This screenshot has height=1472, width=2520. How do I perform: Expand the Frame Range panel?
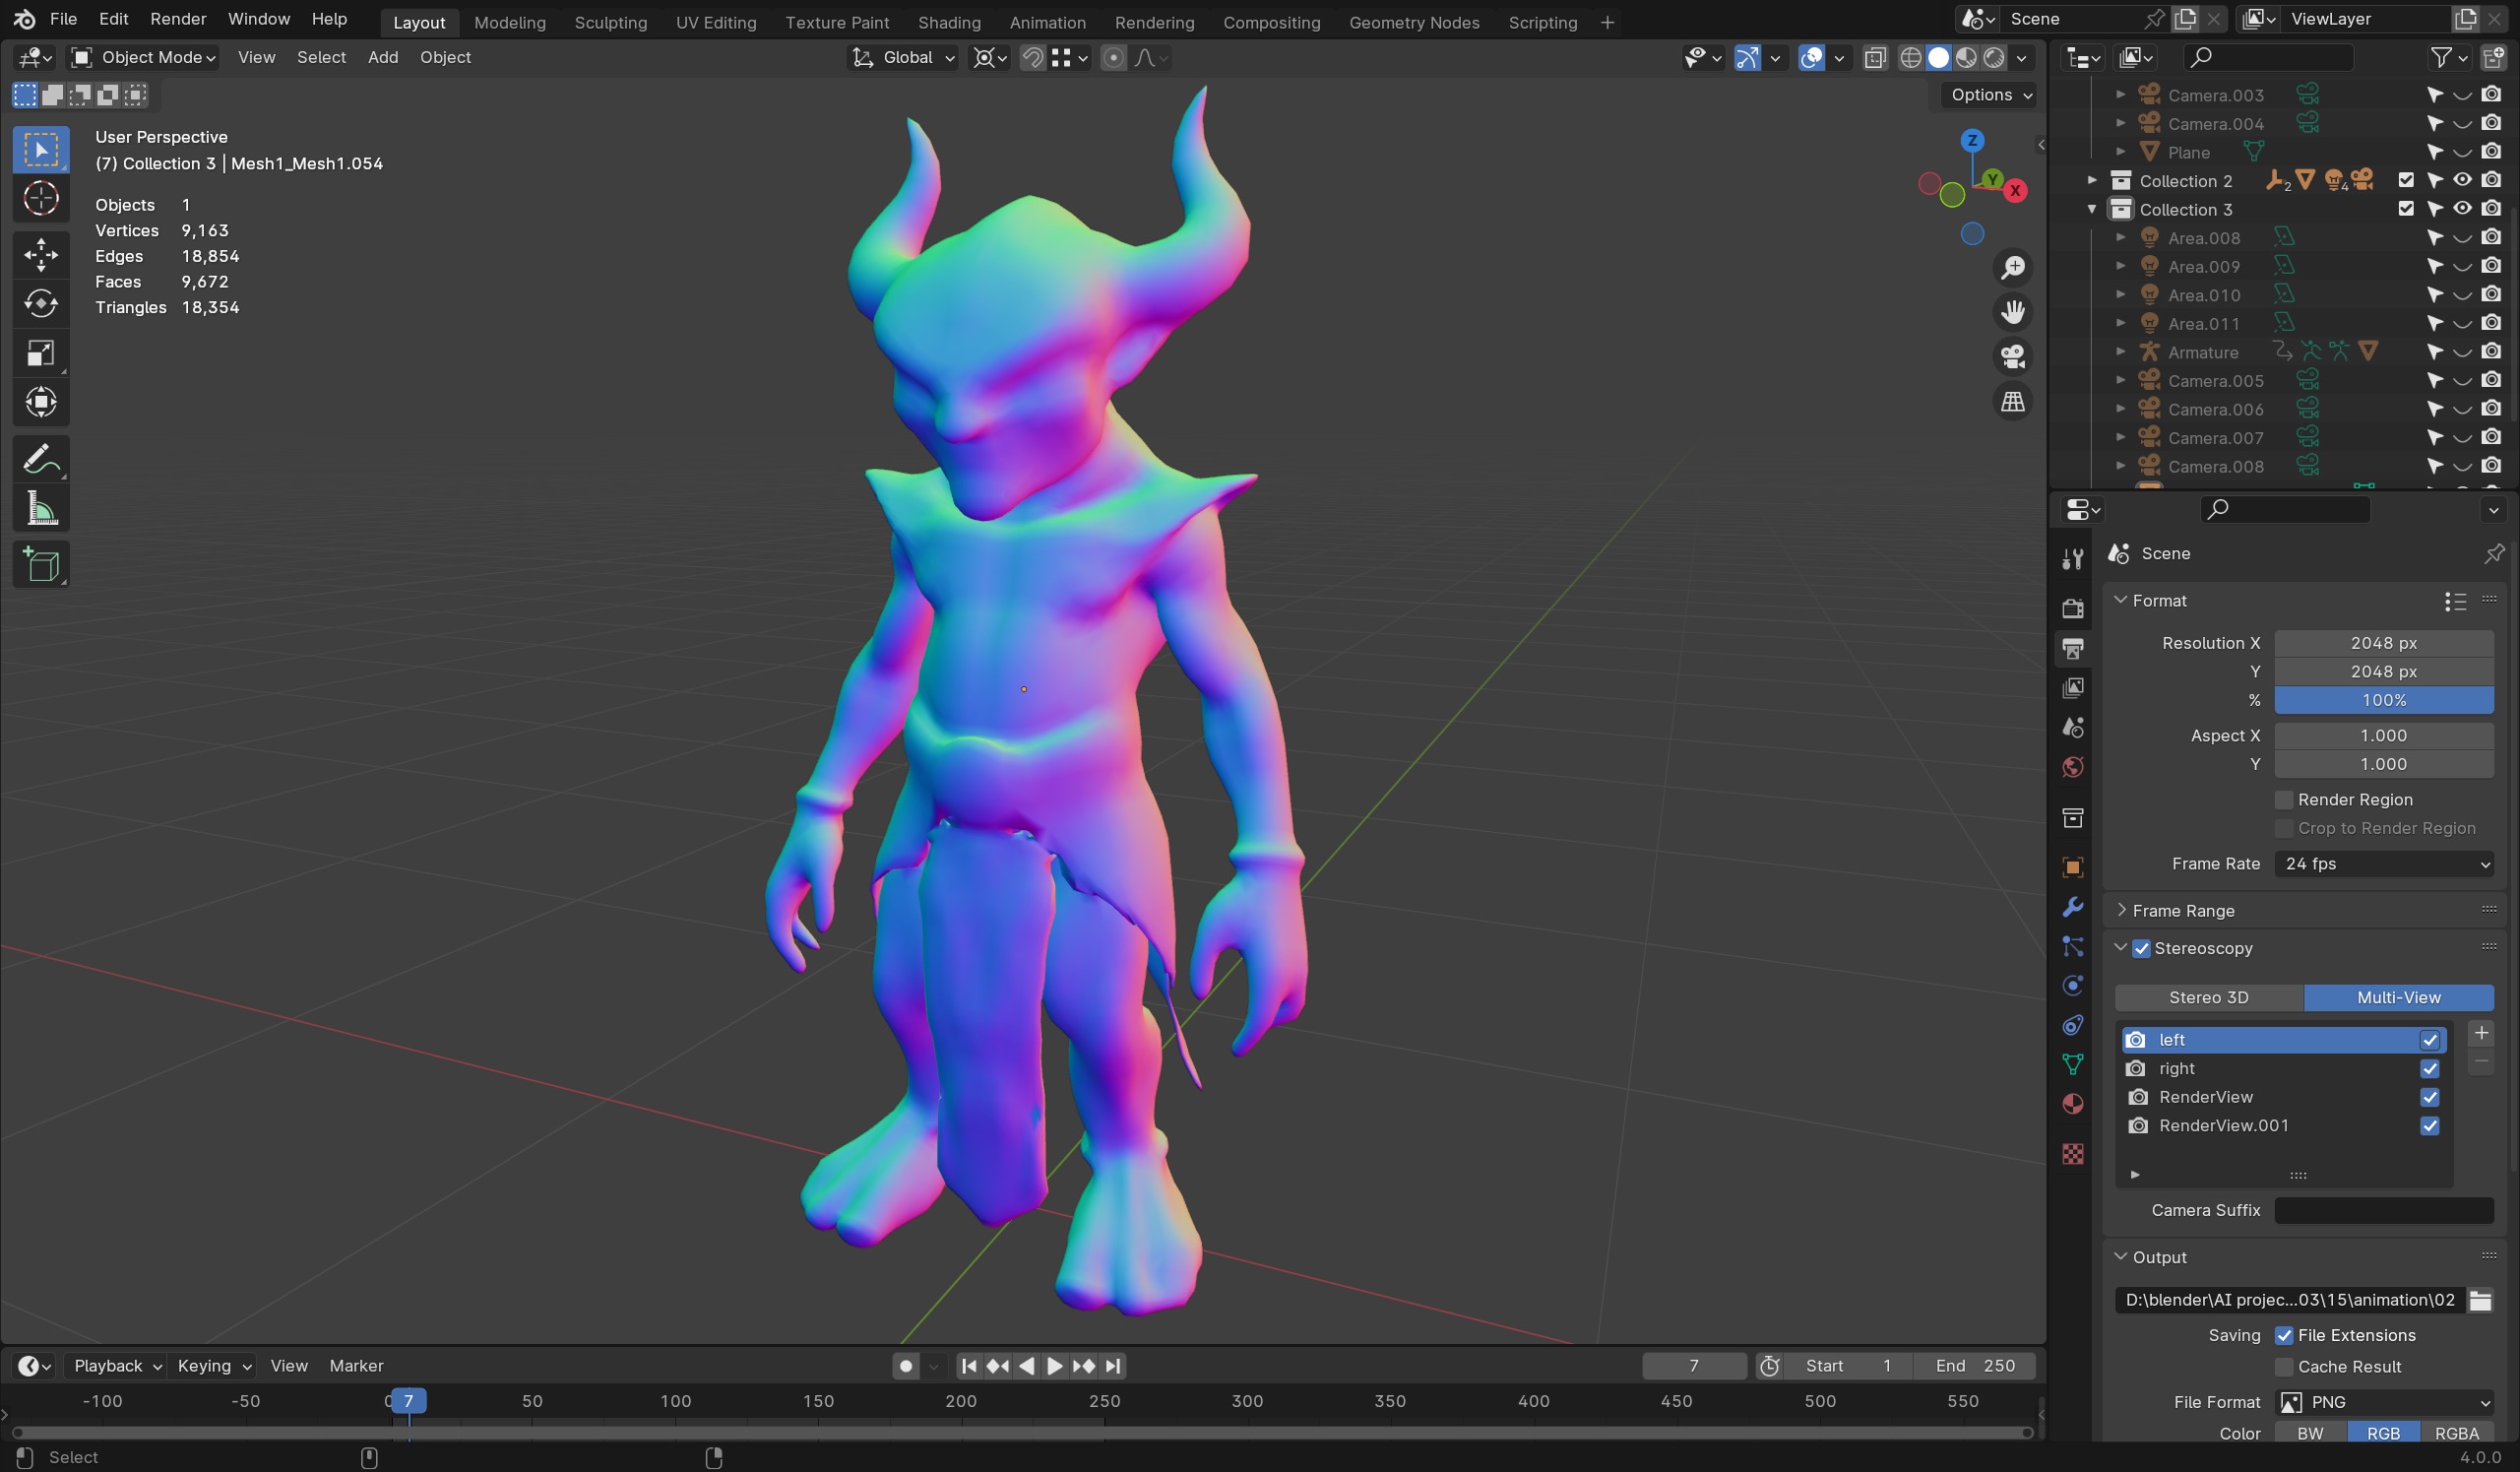(2182, 911)
